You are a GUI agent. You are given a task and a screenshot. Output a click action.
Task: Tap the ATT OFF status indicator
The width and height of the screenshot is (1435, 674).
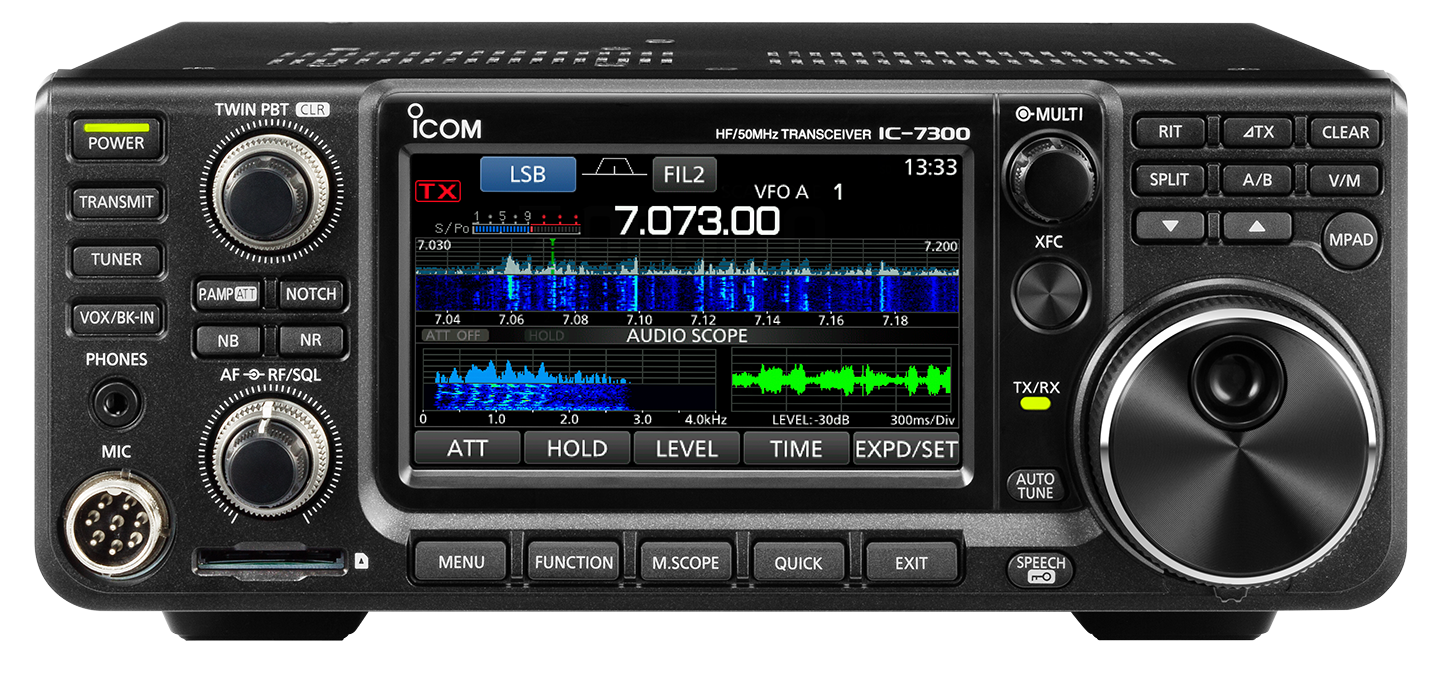(x=455, y=336)
